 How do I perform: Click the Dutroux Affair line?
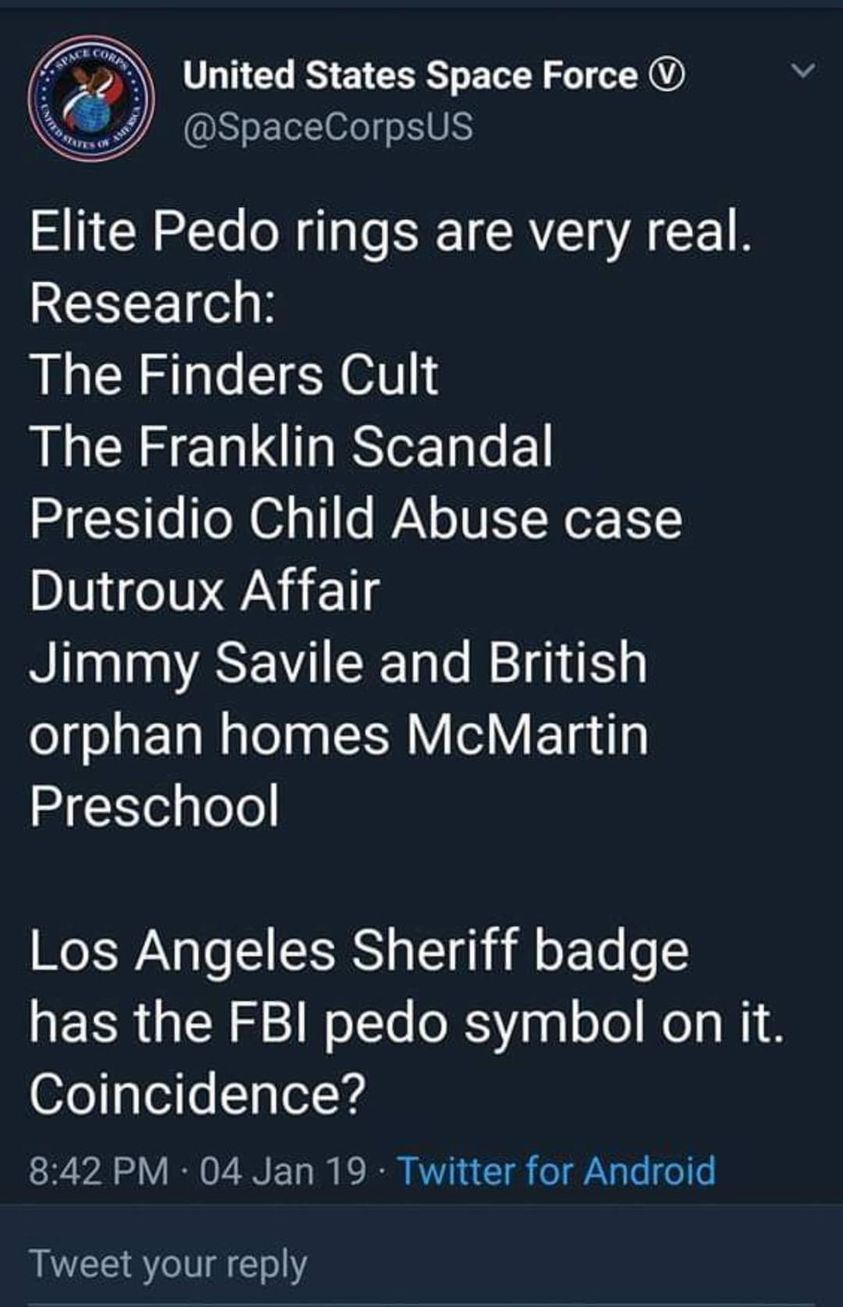[204, 590]
